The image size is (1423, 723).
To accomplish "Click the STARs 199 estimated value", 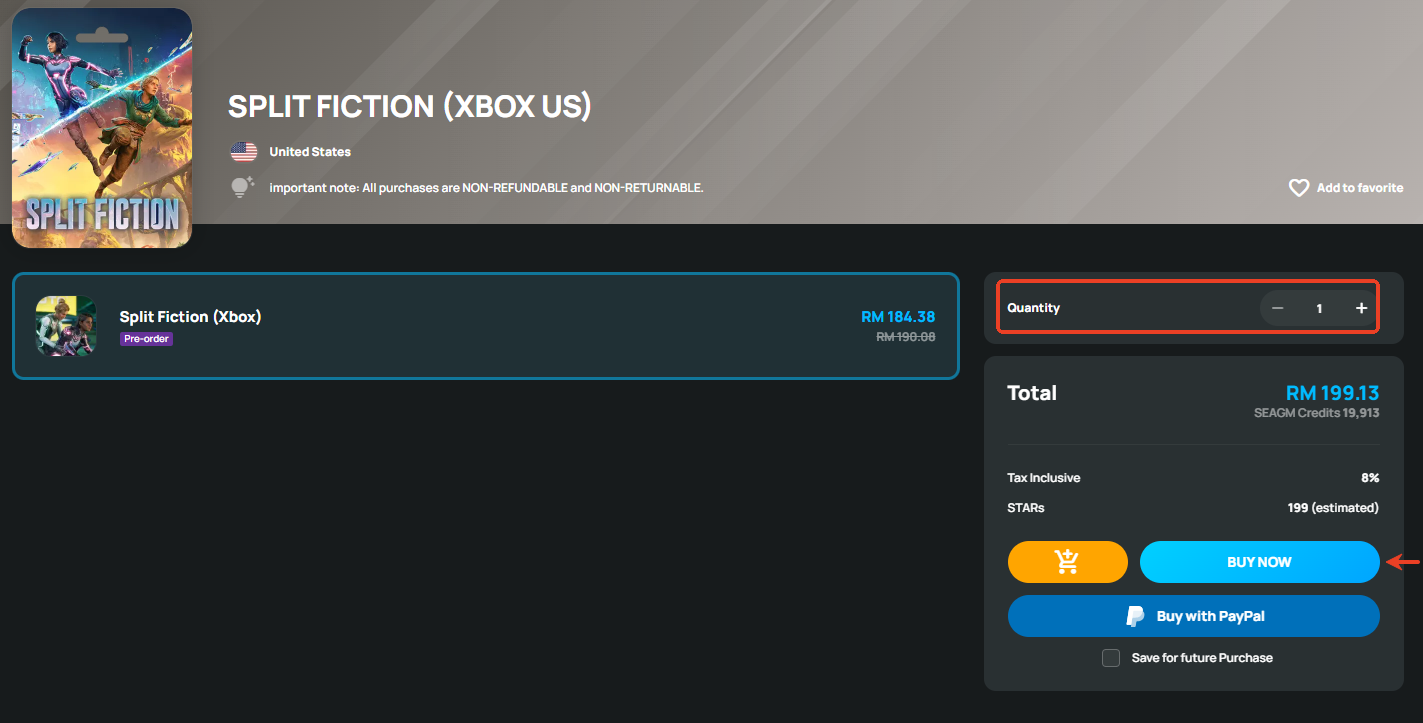I will click(x=1332, y=508).
